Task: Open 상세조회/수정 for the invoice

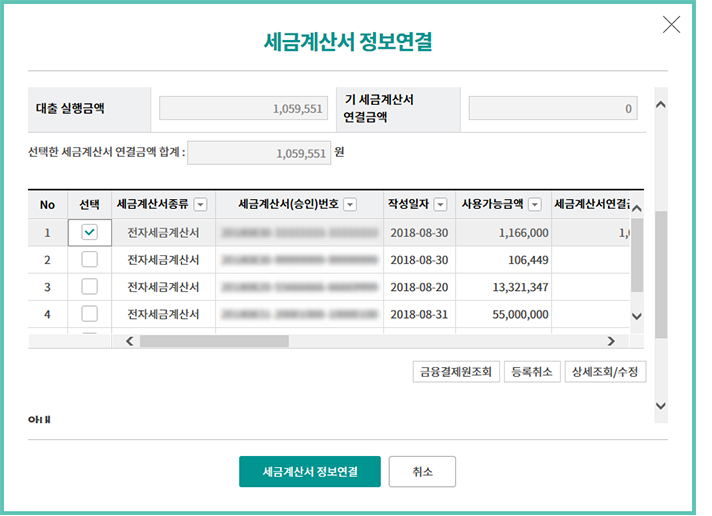Action: [x=606, y=372]
